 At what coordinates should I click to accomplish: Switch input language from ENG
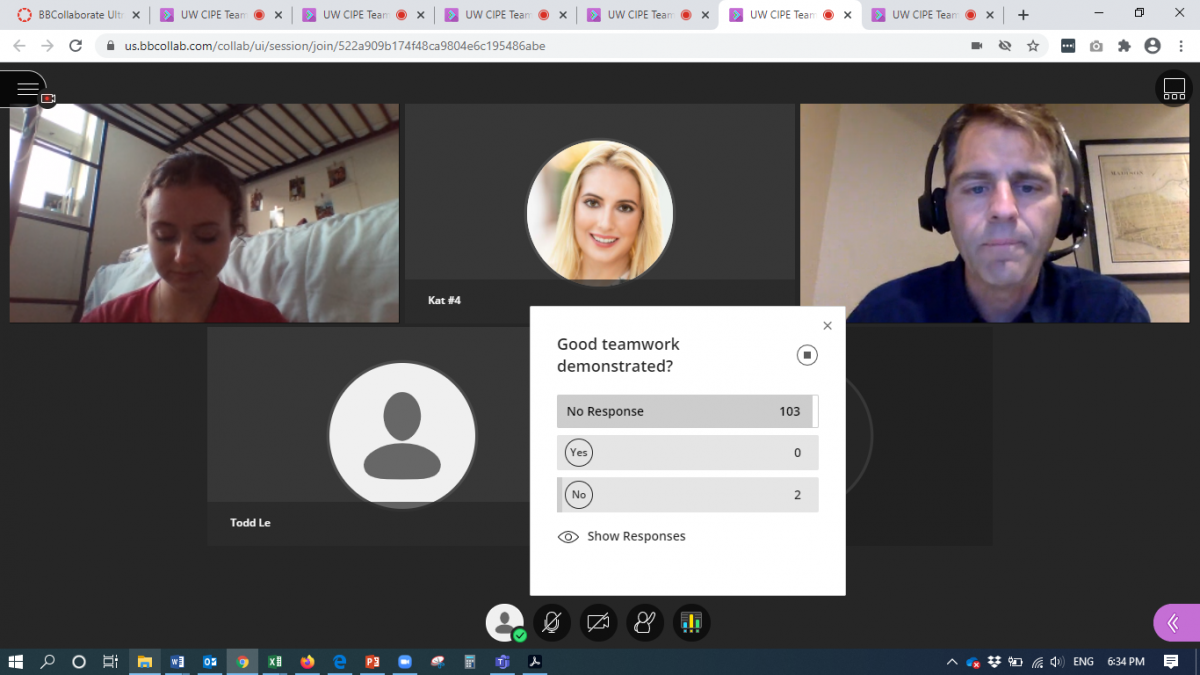[x=1083, y=662]
